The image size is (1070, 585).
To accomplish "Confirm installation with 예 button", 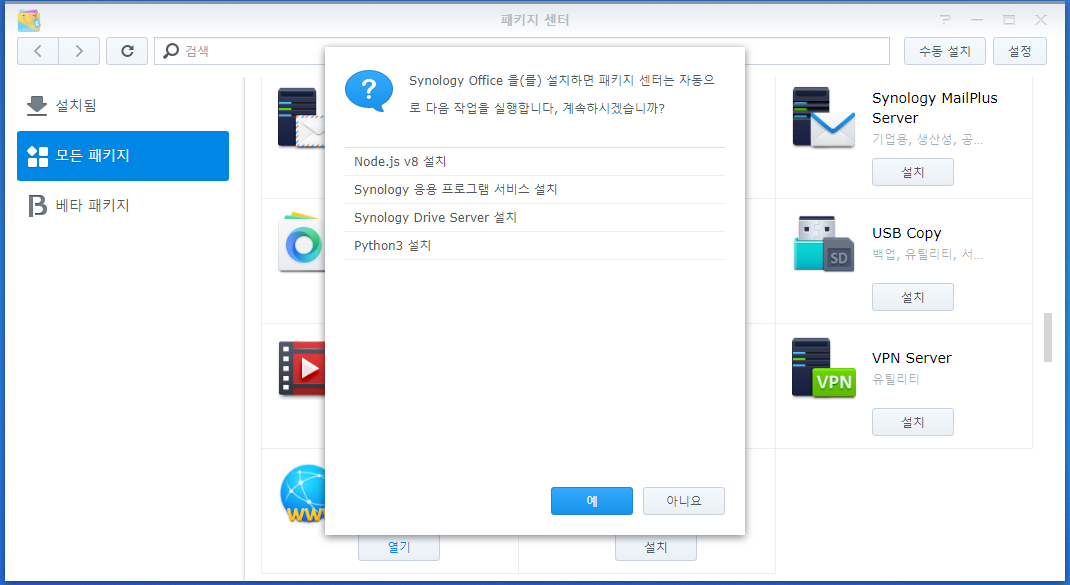I will 592,501.
